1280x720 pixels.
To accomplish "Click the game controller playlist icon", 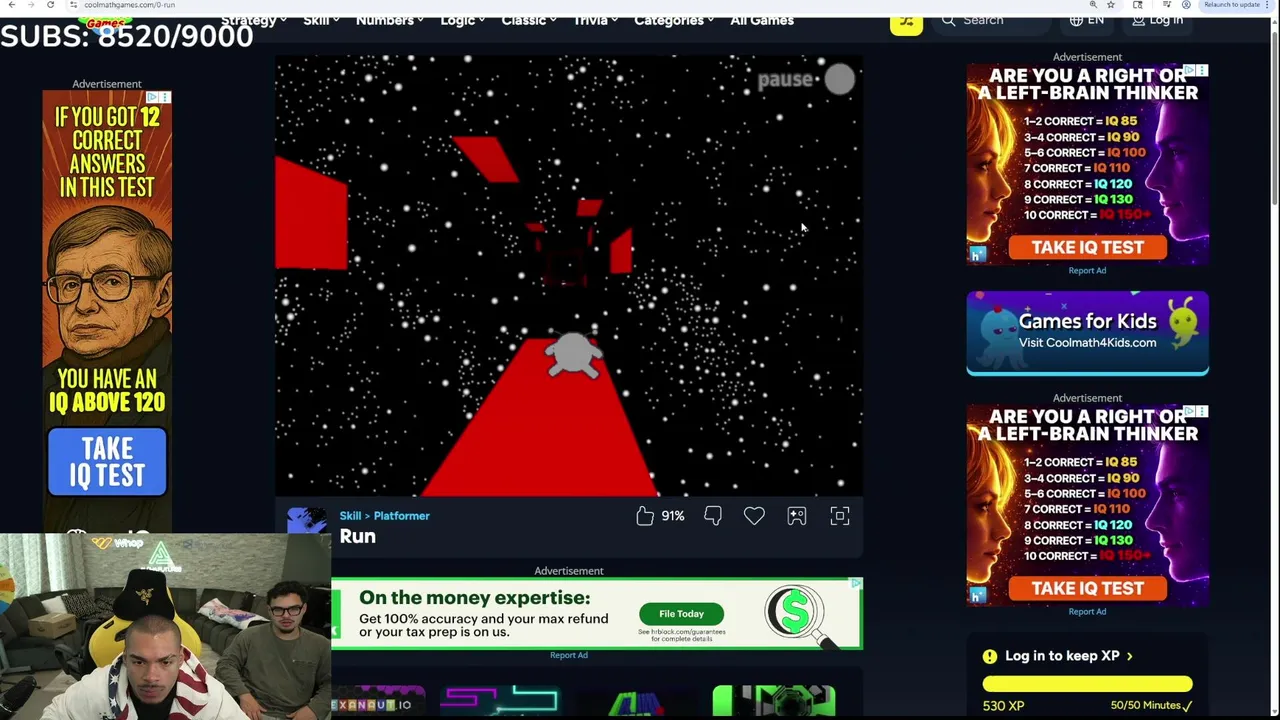I will tap(797, 516).
